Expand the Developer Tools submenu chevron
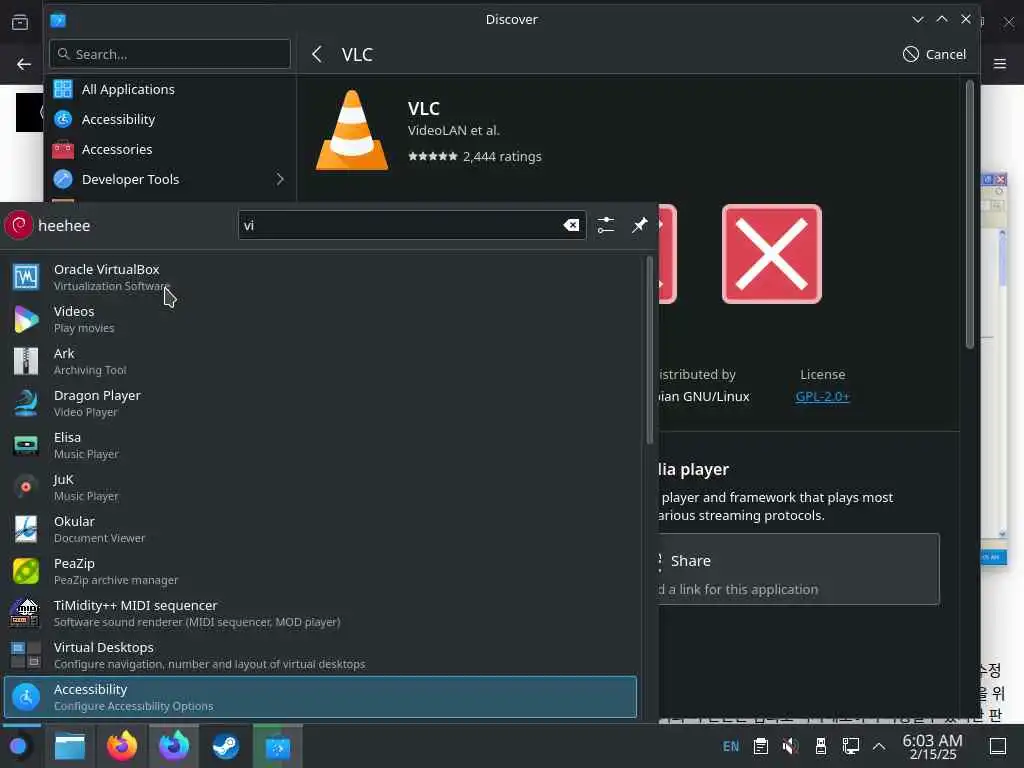1024x768 pixels. coord(280,179)
